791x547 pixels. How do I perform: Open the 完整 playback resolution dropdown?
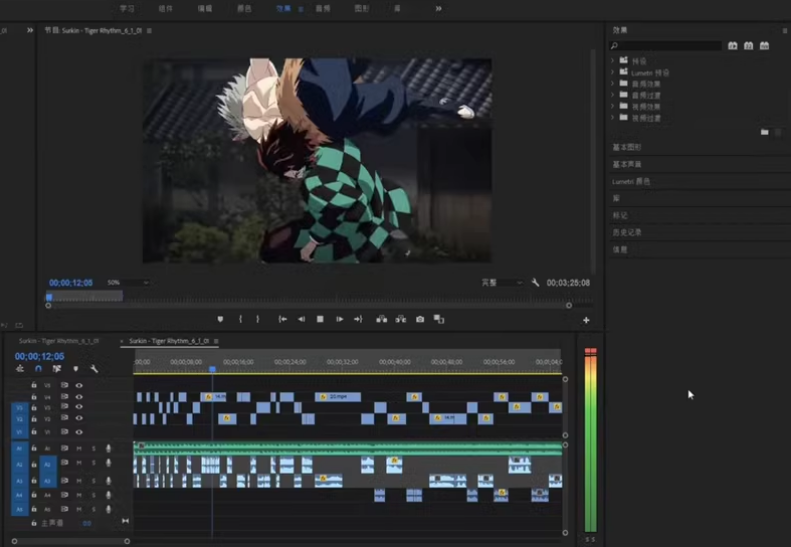coord(502,283)
